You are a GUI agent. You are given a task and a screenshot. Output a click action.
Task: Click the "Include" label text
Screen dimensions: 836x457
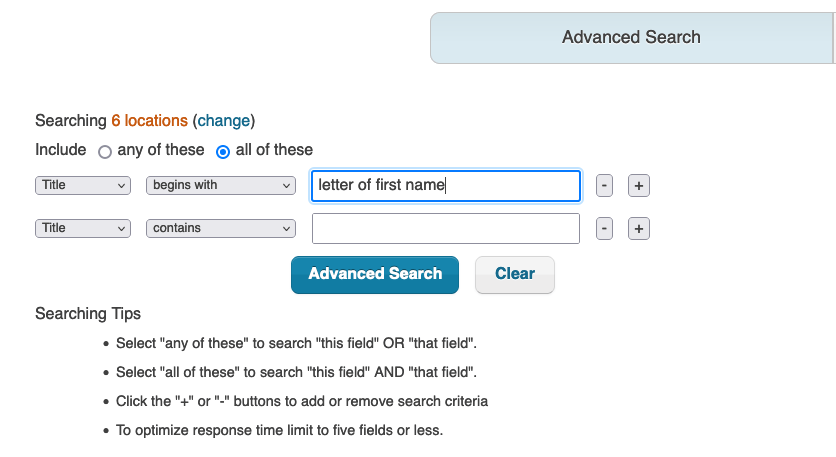click(x=61, y=150)
